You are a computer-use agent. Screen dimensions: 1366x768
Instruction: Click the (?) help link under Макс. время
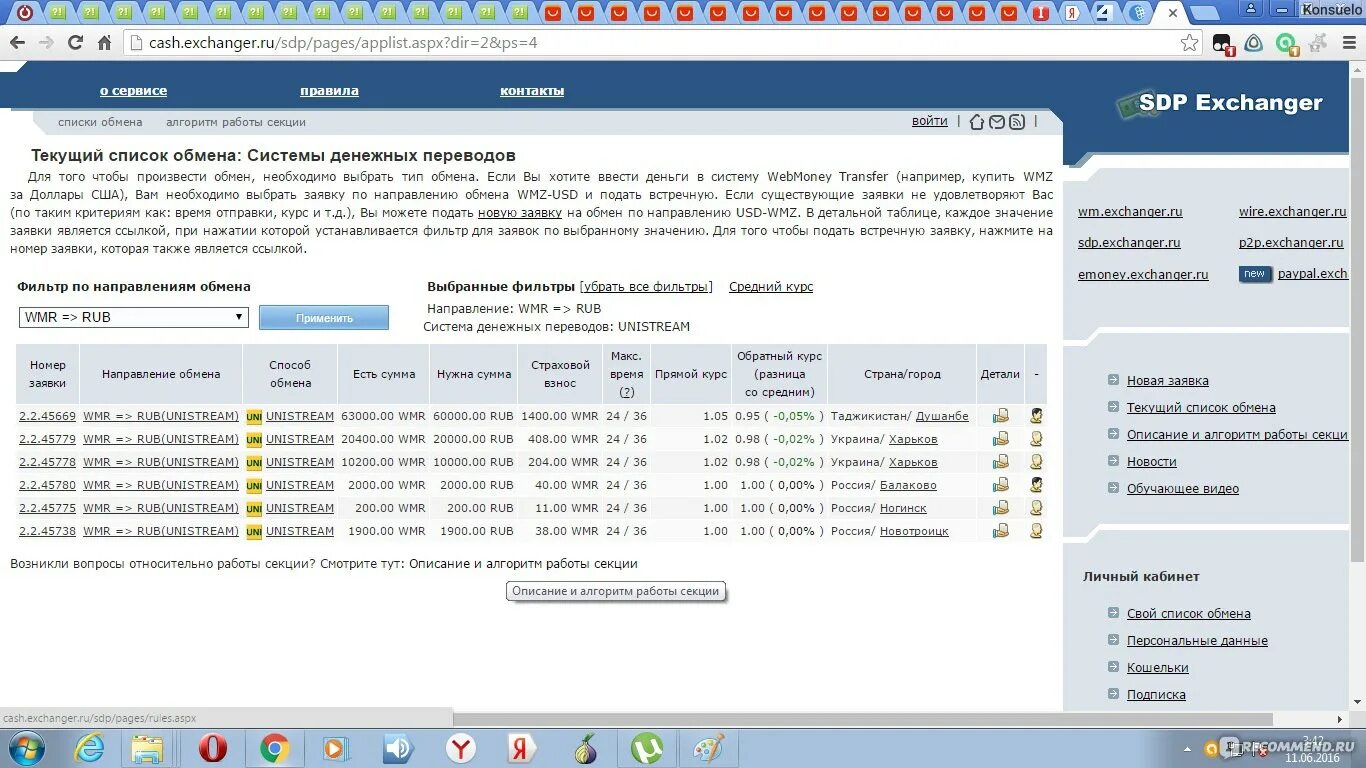[x=627, y=392]
